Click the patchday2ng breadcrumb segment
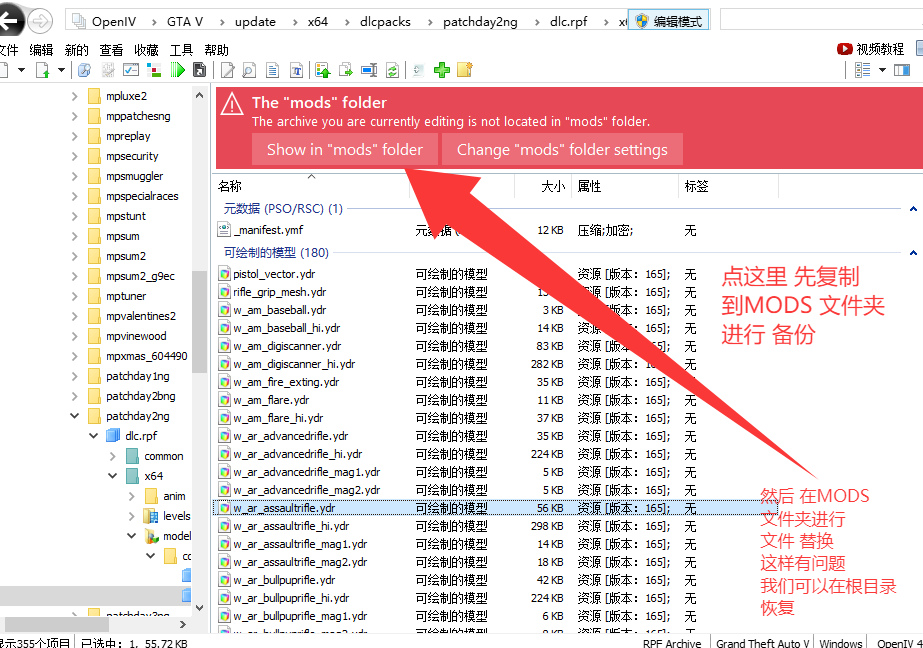 point(480,22)
